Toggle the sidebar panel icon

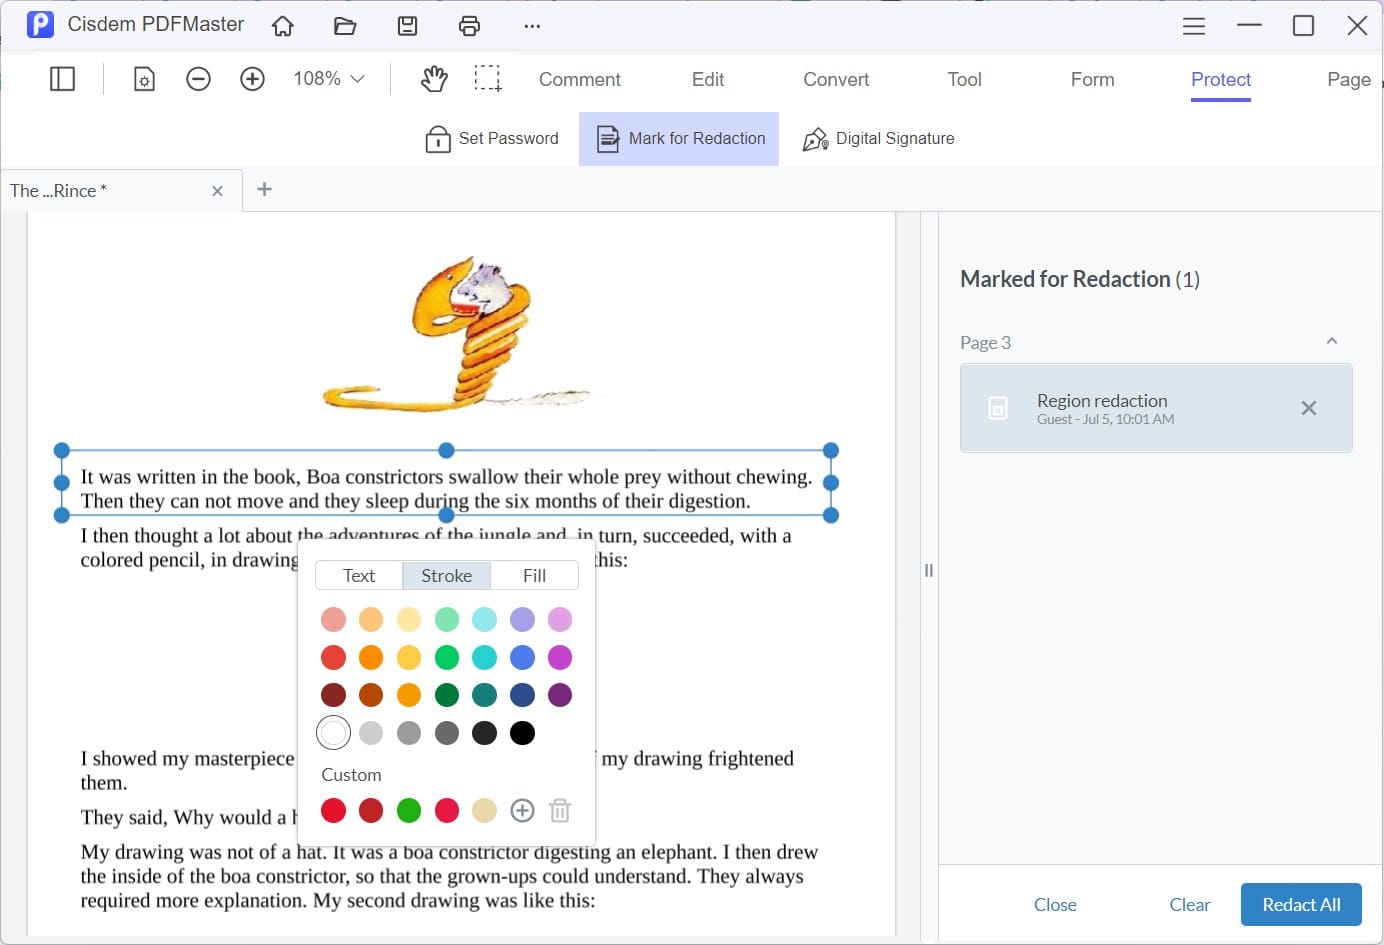[62, 79]
